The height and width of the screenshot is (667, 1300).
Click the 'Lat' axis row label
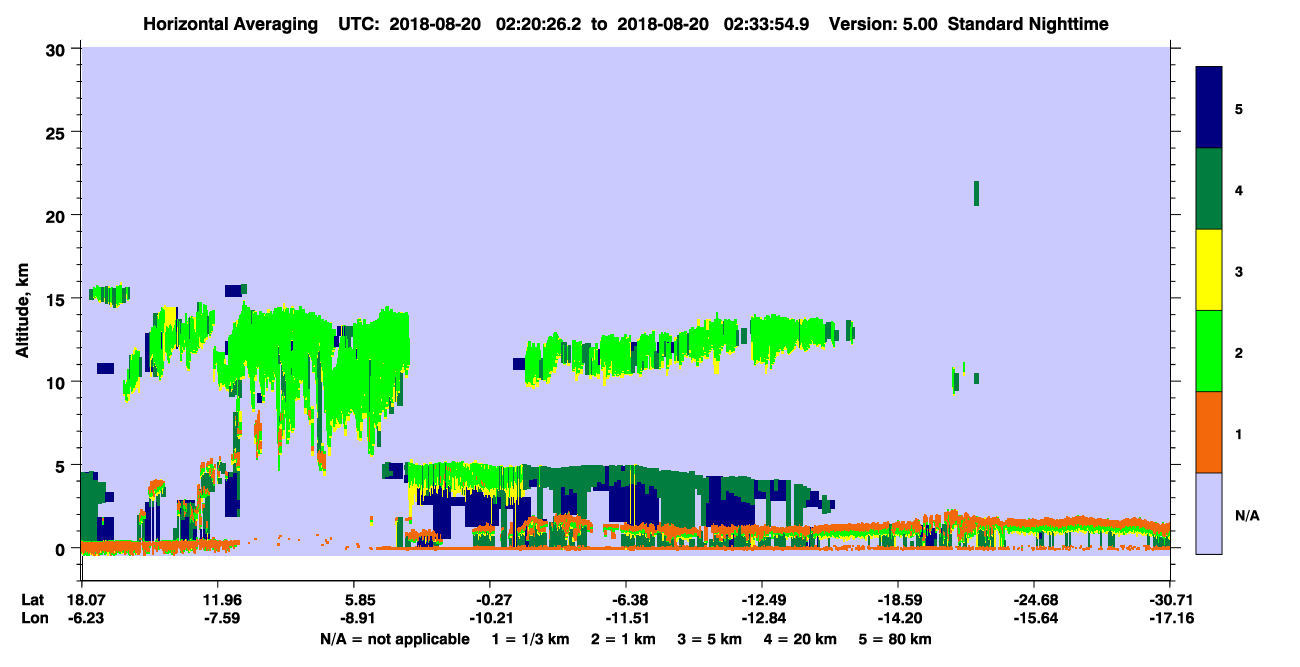click(33, 600)
